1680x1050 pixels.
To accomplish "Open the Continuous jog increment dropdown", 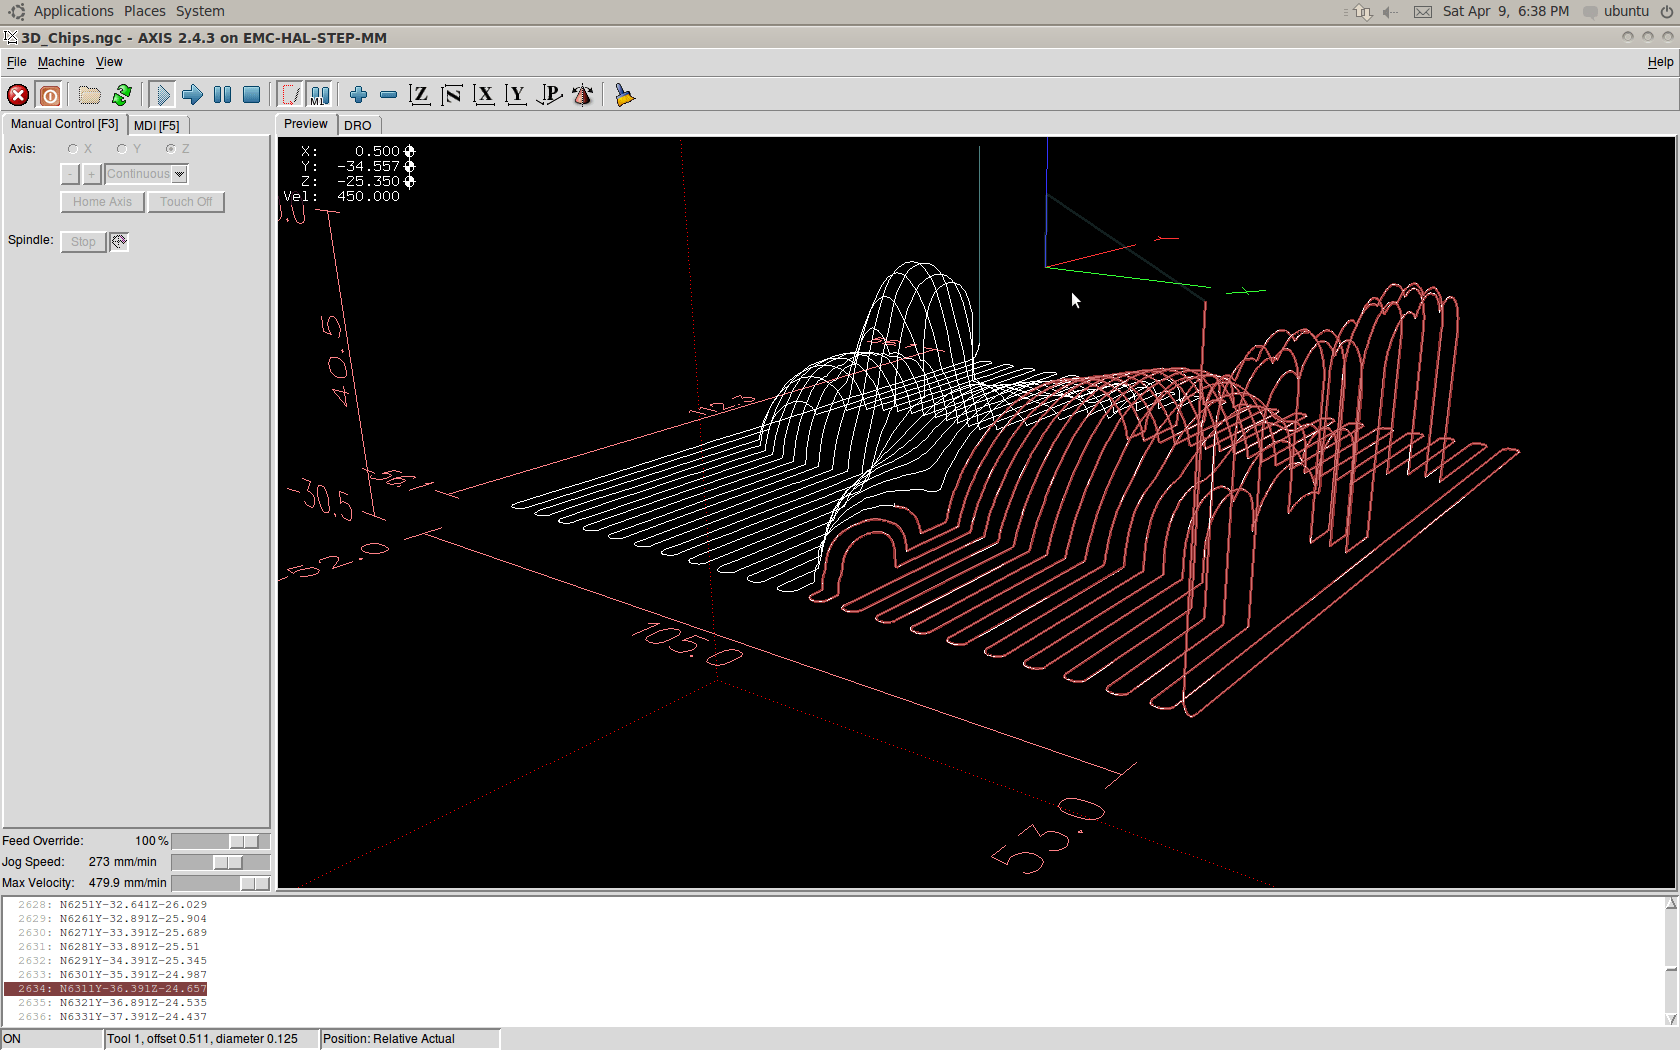I will (147, 174).
